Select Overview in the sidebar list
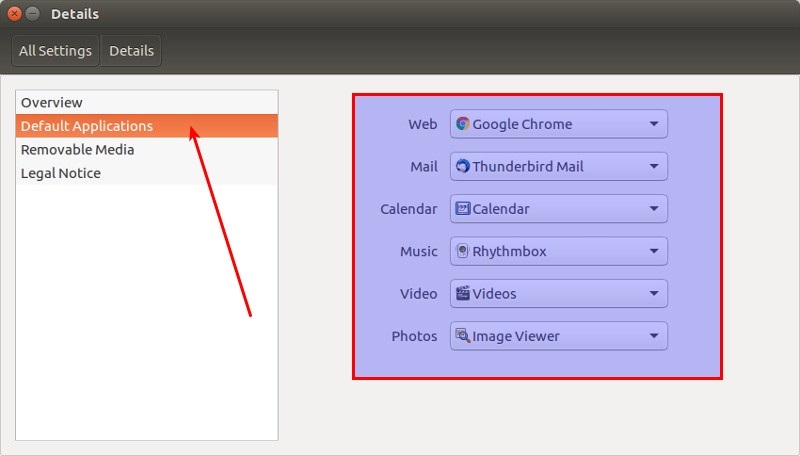Screen dimensions: 800x456 click(147, 103)
